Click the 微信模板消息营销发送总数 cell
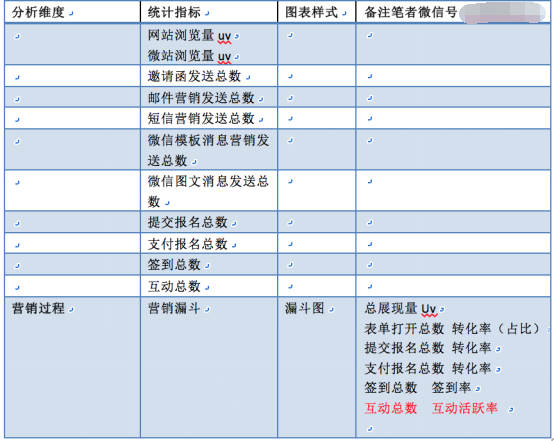This screenshot has width=554, height=441. click(x=209, y=150)
